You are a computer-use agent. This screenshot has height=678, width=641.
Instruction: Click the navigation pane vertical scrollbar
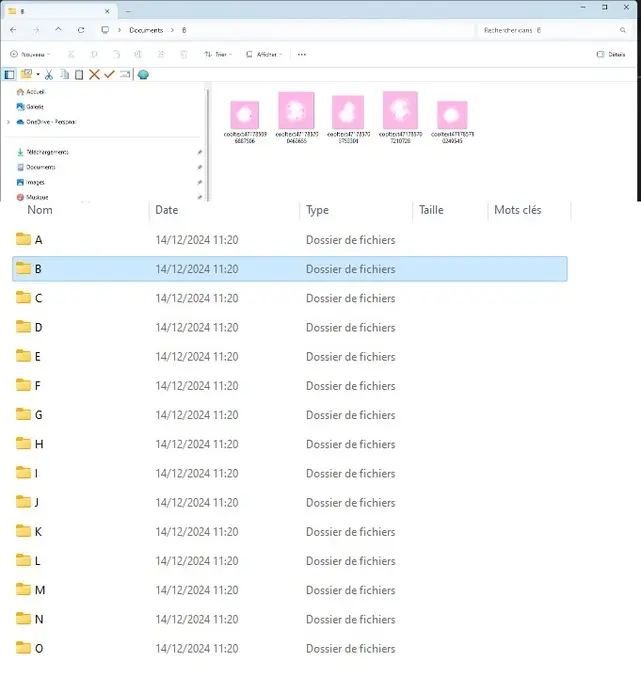(208, 145)
